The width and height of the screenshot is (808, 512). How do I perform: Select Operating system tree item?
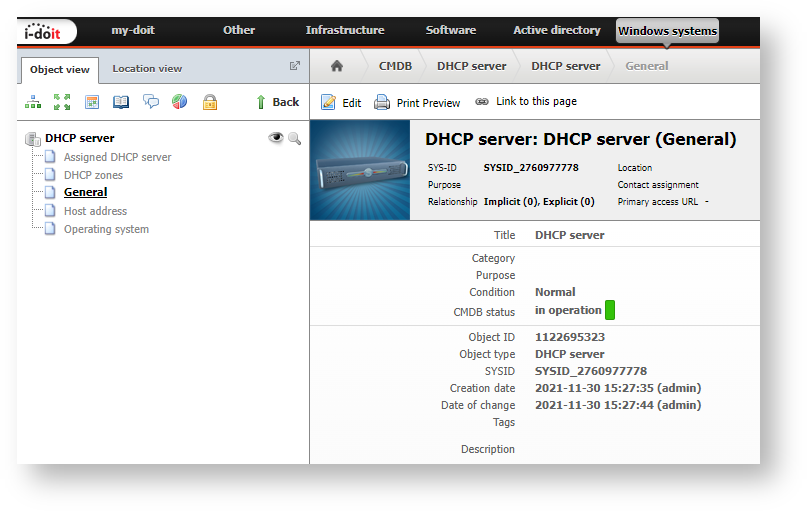106,229
